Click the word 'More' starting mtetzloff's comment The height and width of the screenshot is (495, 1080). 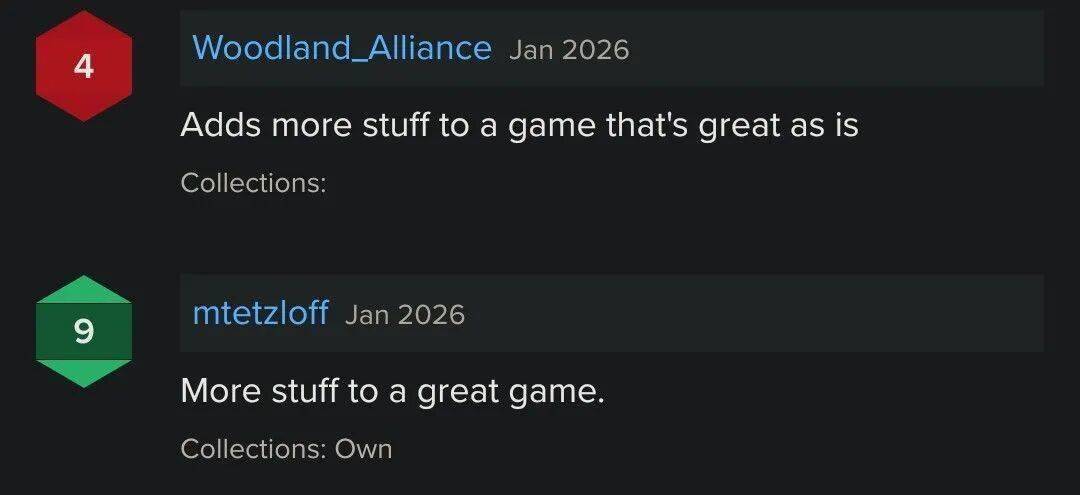coord(221,389)
